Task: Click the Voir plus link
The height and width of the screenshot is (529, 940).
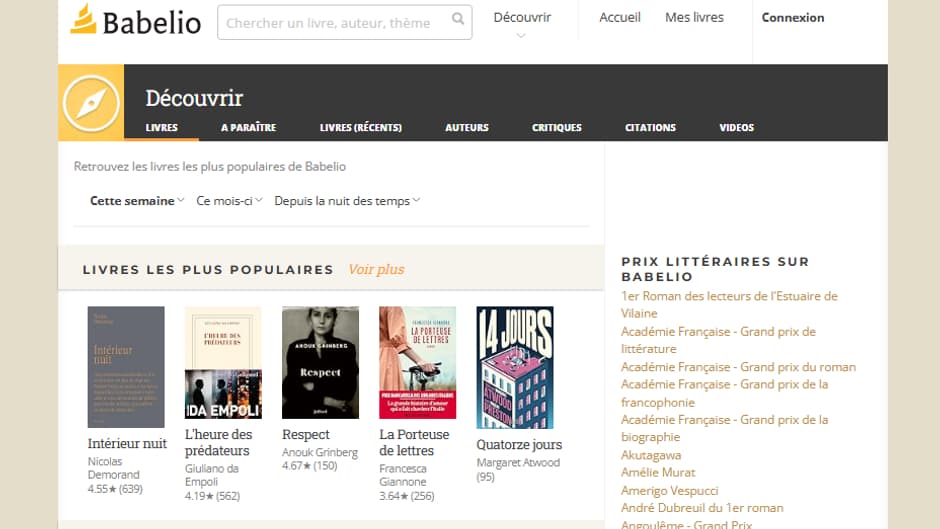Action: 376,270
